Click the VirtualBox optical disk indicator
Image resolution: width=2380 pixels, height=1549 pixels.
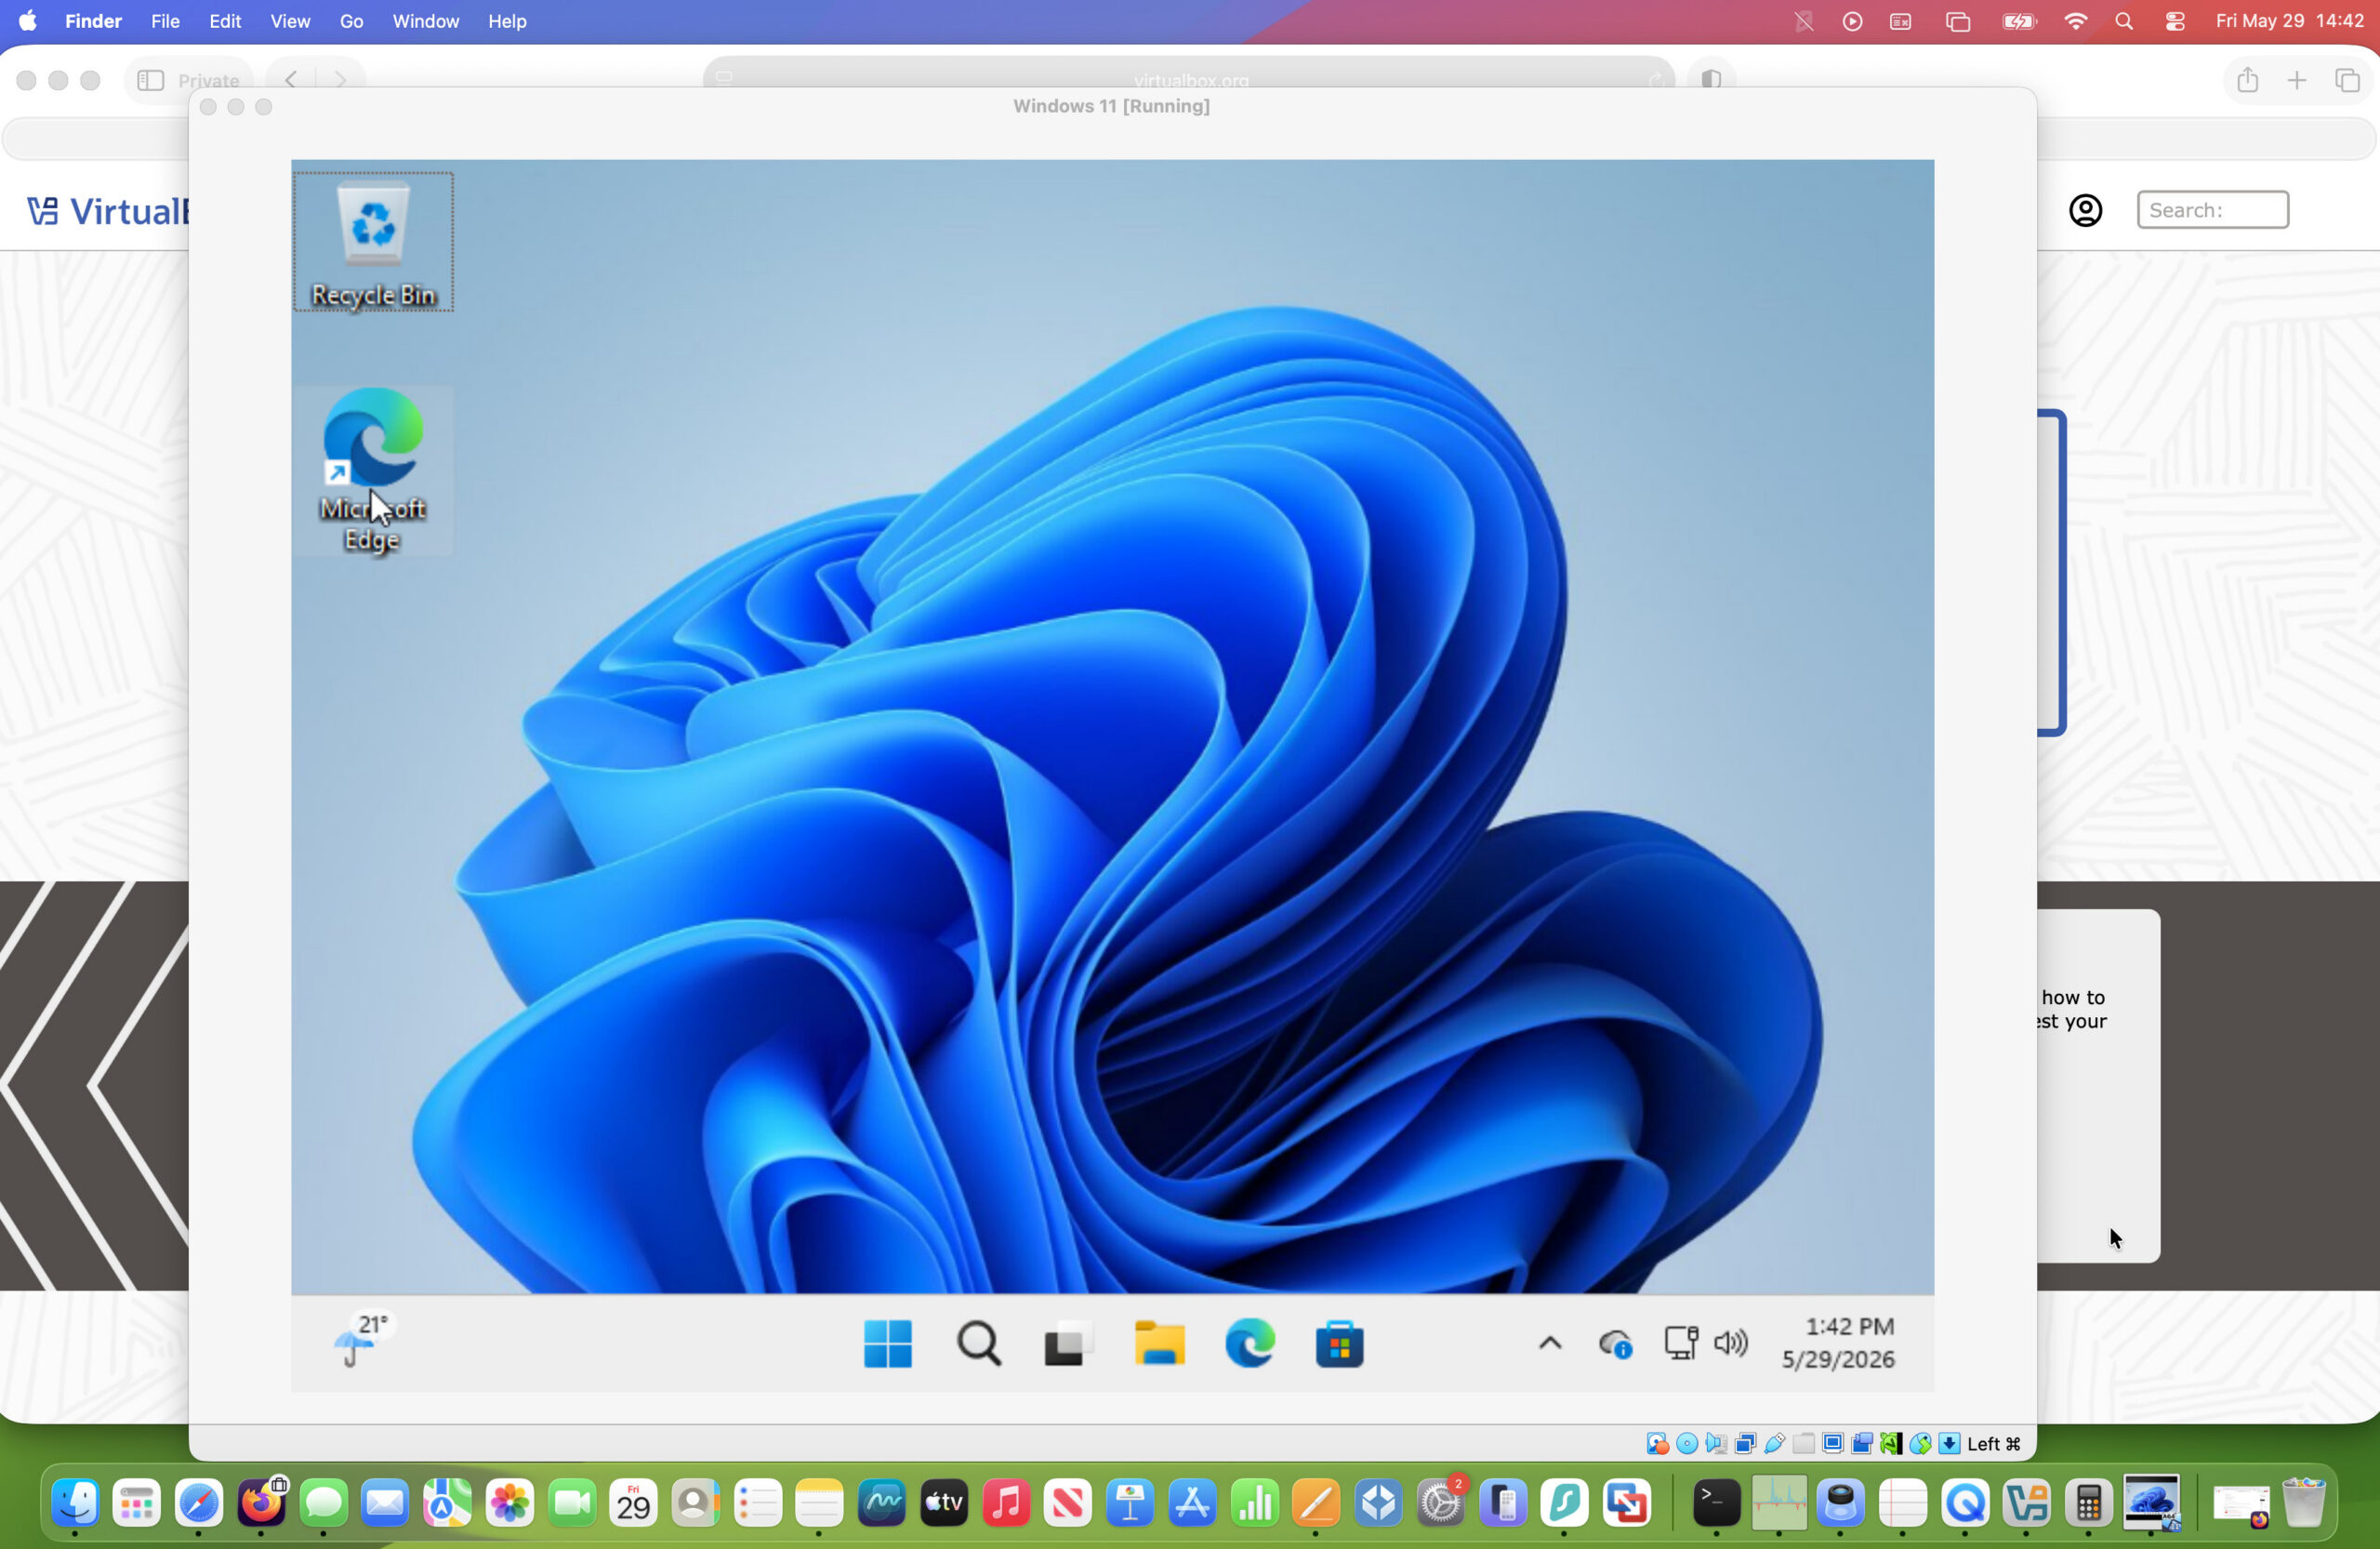coord(1687,1443)
